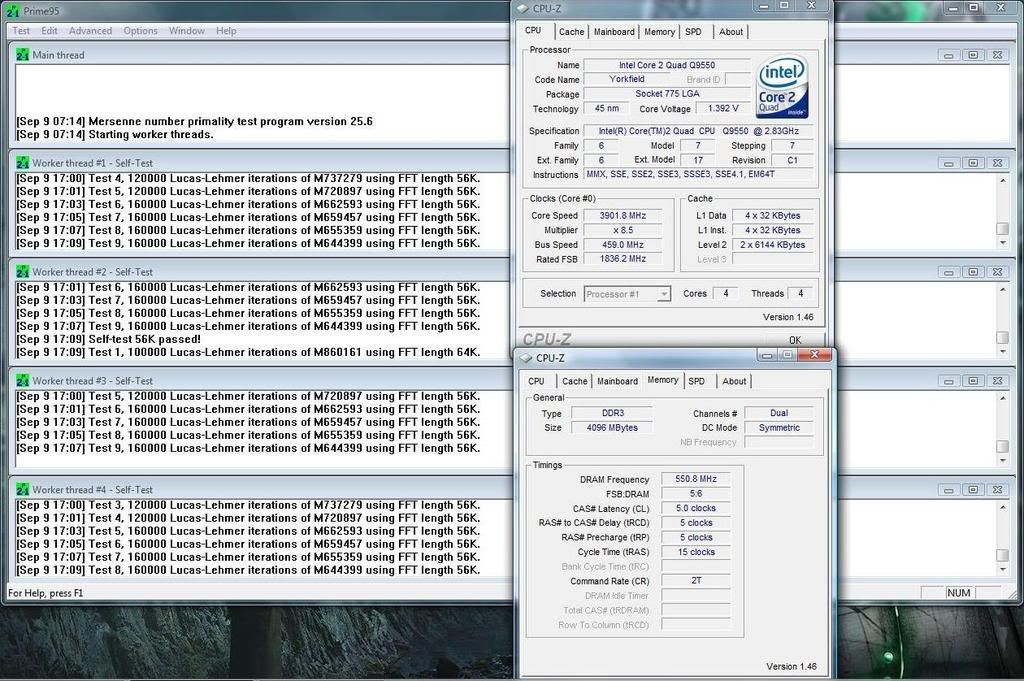
Task: Open the Options menu in Prime95
Action: tap(140, 31)
